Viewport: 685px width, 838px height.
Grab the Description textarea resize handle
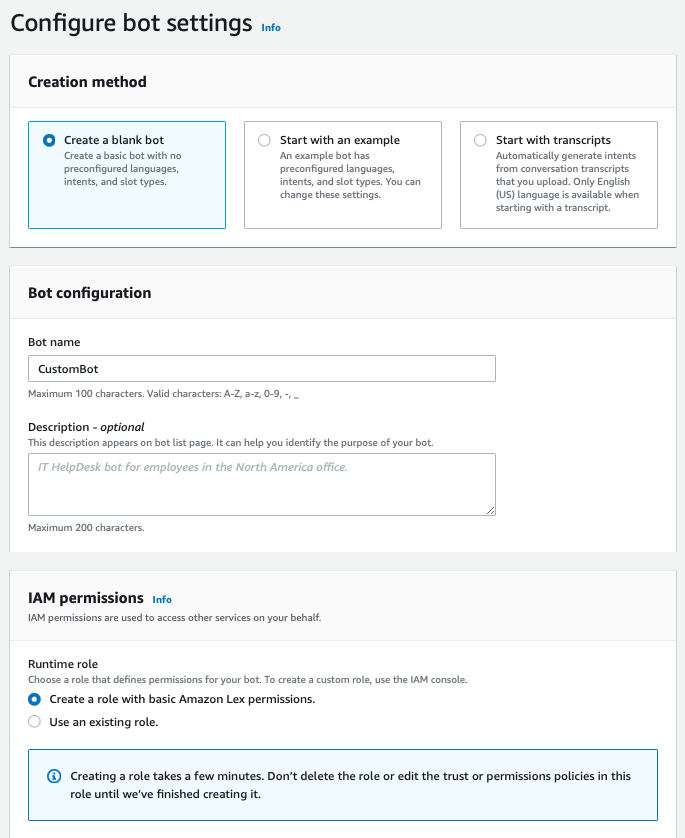(490, 509)
